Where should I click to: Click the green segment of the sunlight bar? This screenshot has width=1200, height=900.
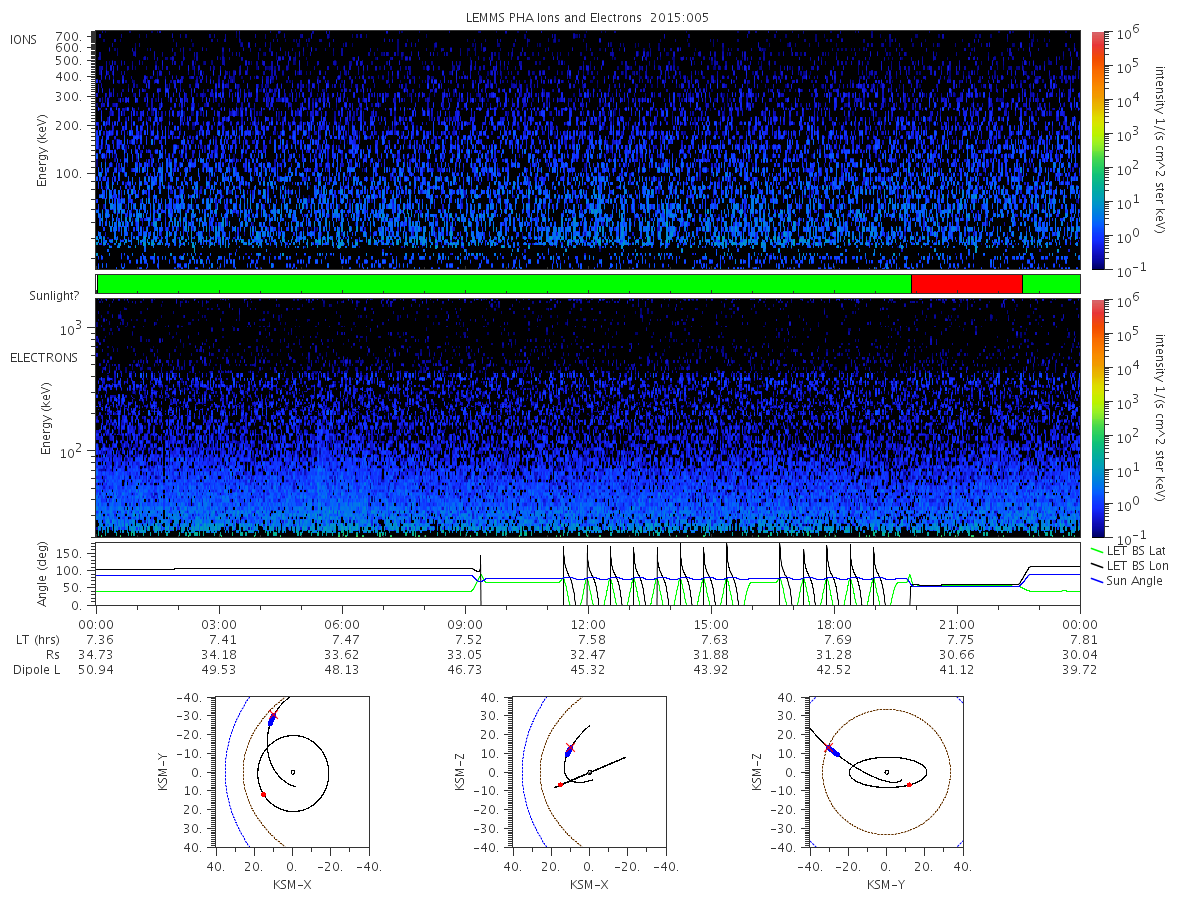pos(504,284)
